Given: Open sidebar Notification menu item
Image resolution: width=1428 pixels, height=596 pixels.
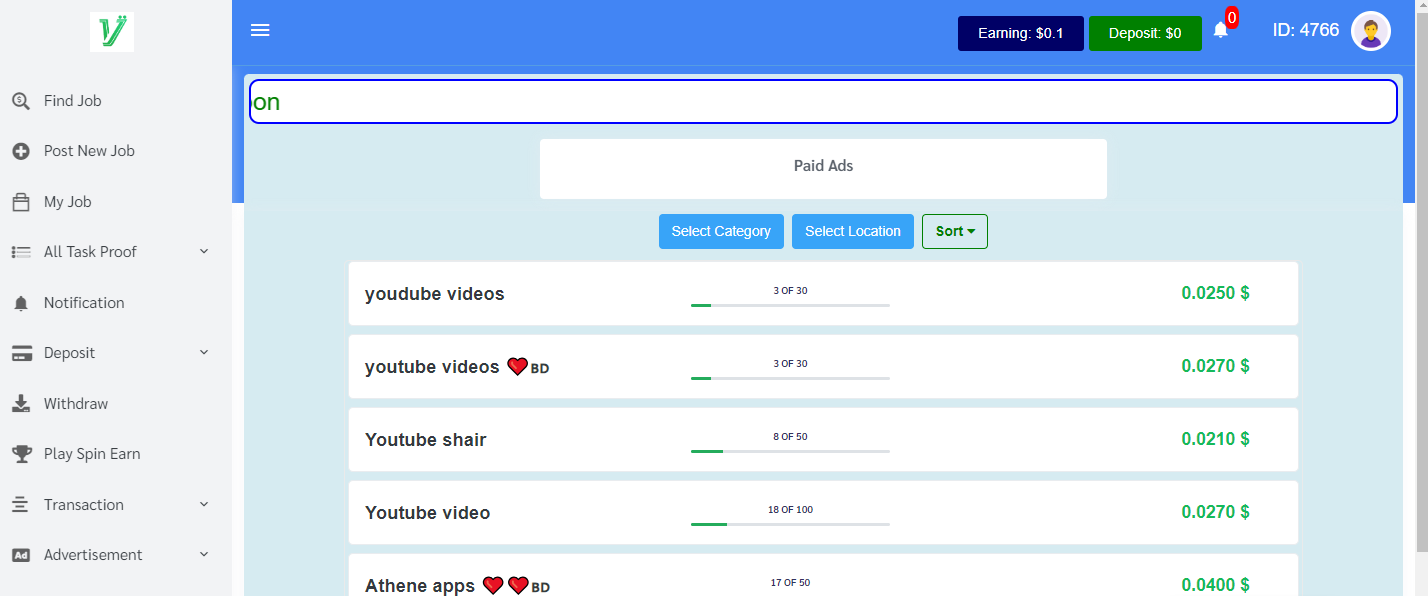Looking at the screenshot, I should click(84, 303).
